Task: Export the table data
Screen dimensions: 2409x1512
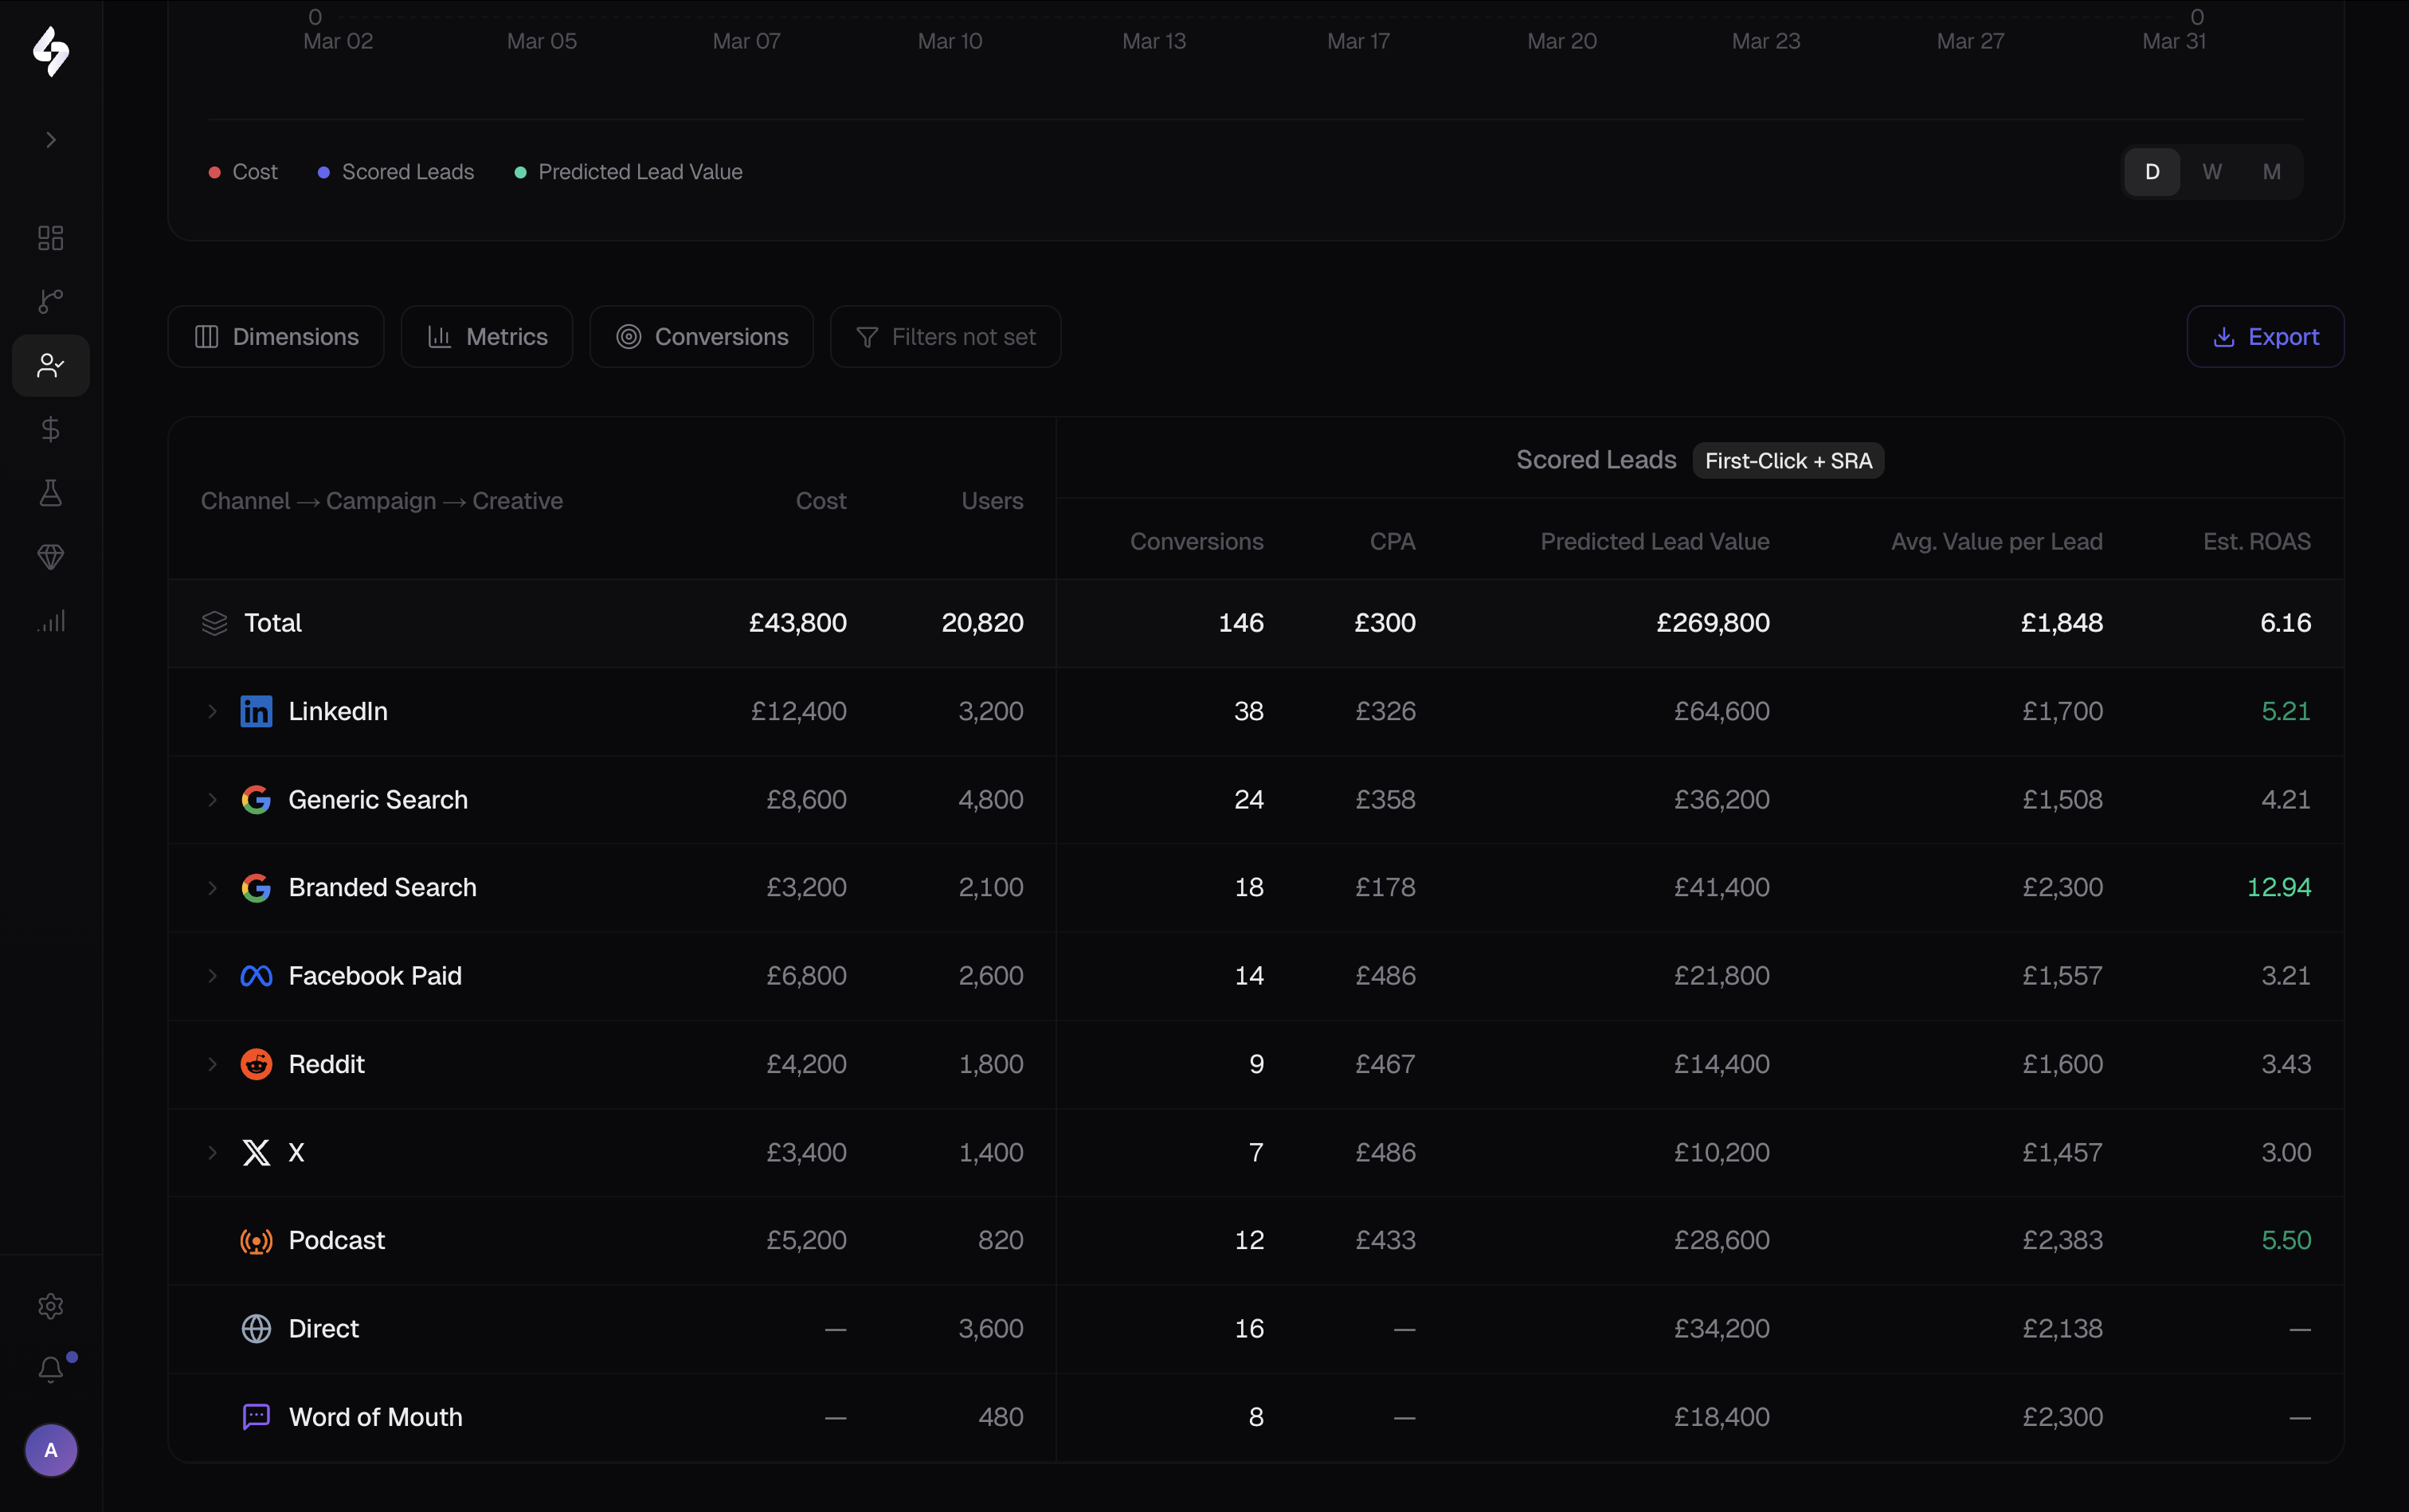Action: click(x=2266, y=337)
